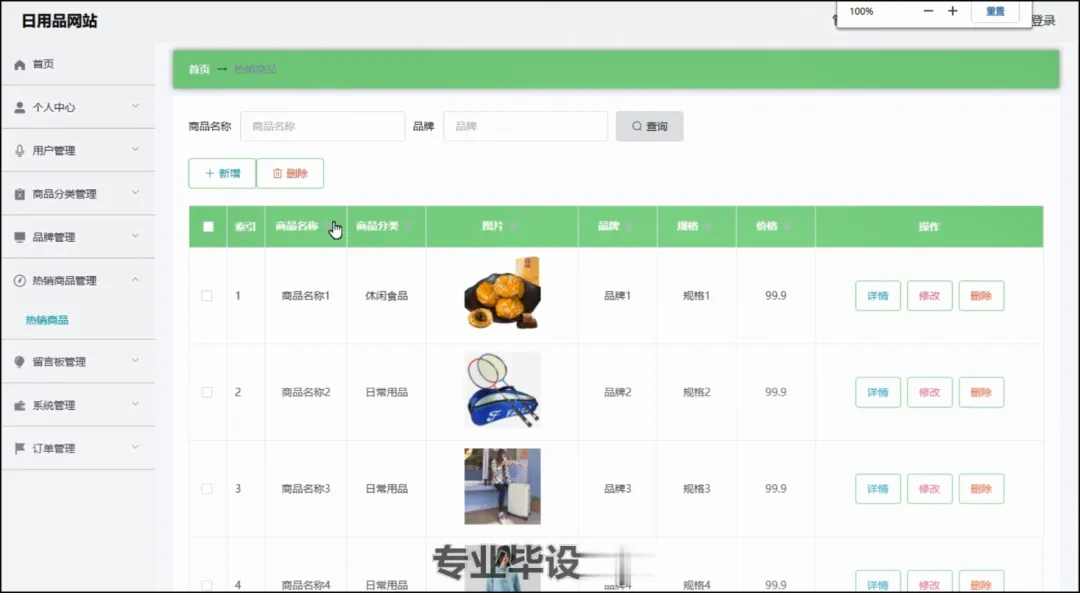This screenshot has height=593, width=1080.
Task: Click the icon beside 系统管理
Action: [x=19, y=406]
